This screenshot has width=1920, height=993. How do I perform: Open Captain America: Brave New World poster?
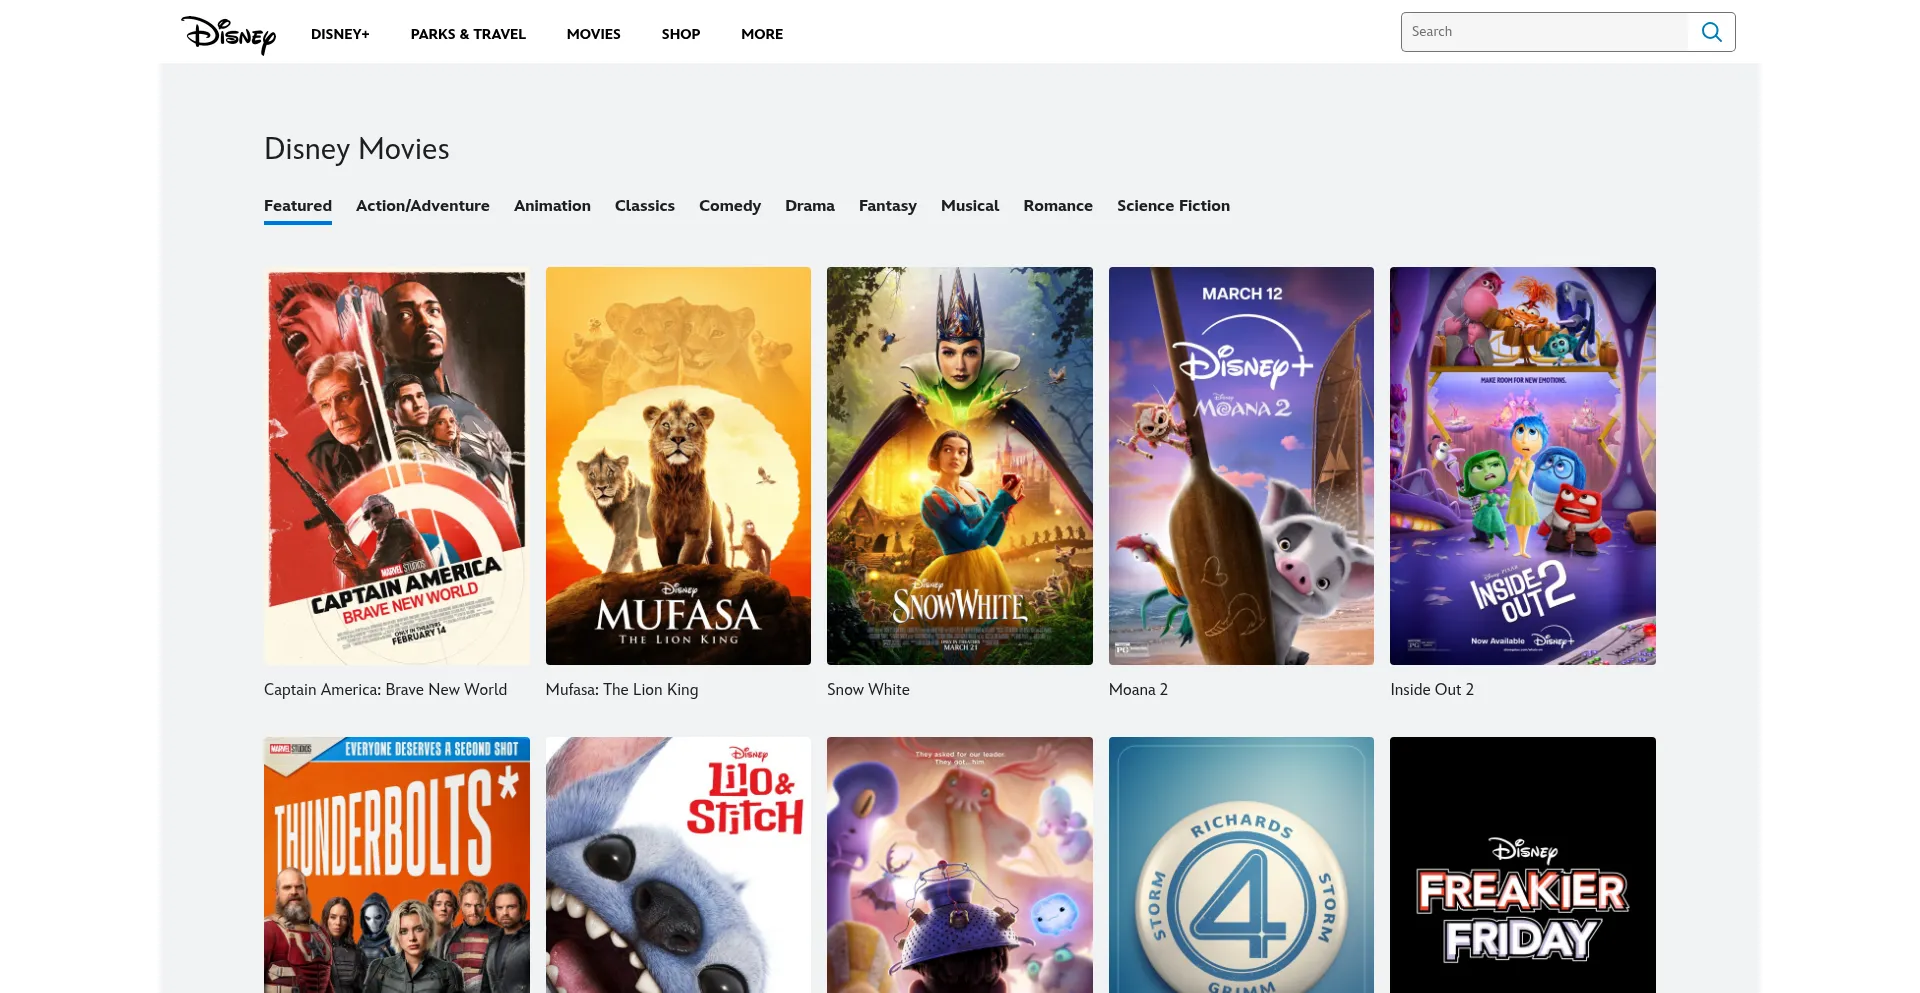(397, 465)
